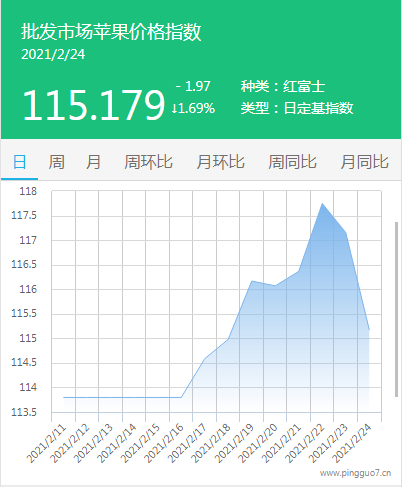Screen dimensions: 402x487
Task: Open the 周同比 tab
Action: click(292, 162)
